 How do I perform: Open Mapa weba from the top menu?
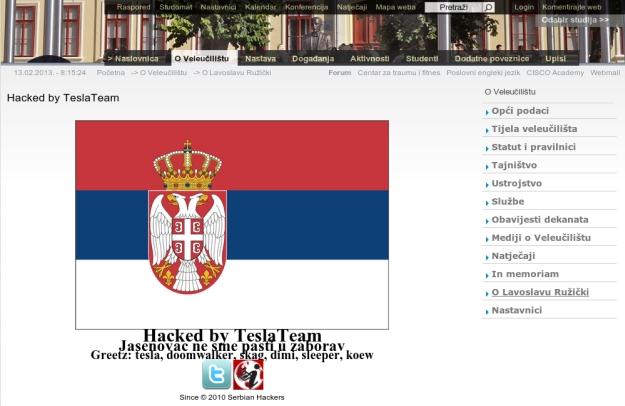395,7
